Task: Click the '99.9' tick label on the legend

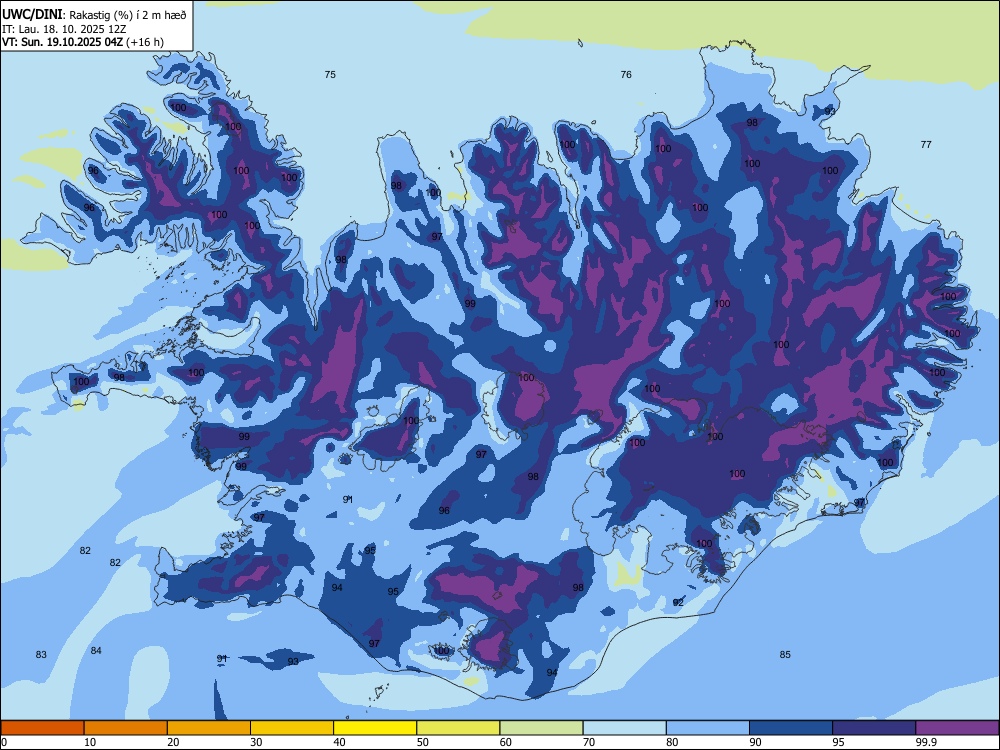Action: click(x=926, y=742)
